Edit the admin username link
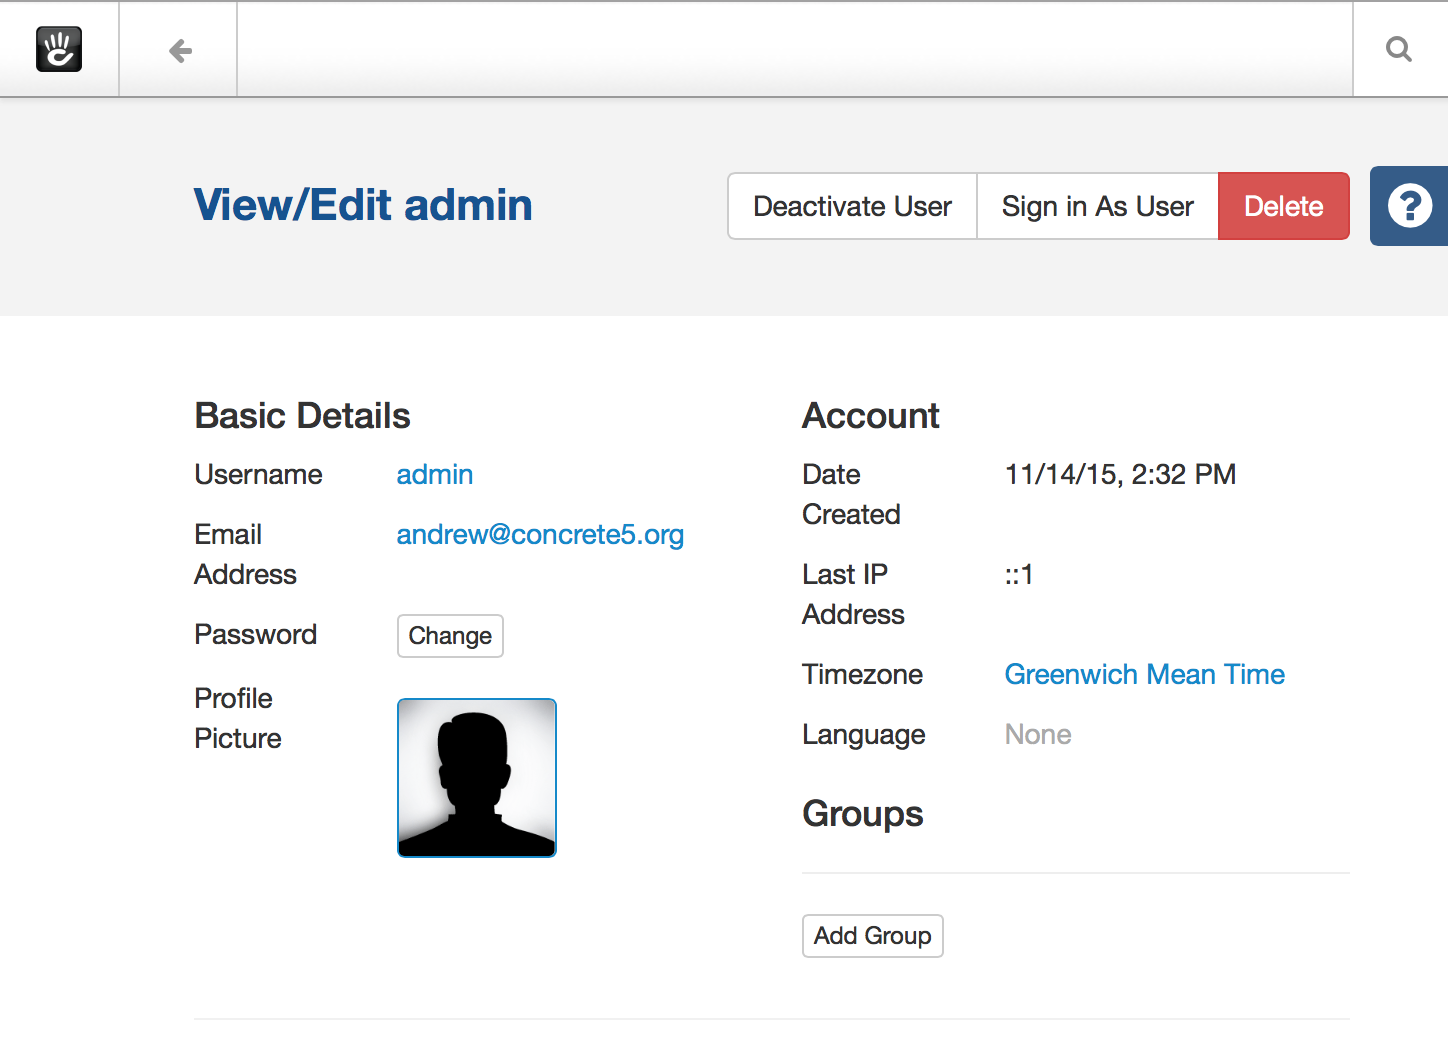The height and width of the screenshot is (1052, 1448). pos(435,474)
